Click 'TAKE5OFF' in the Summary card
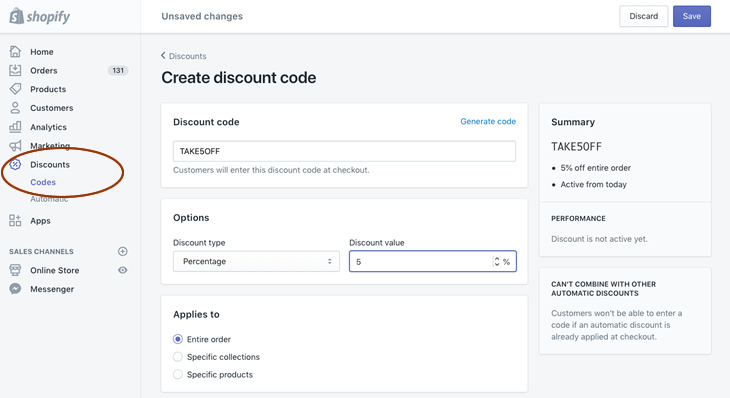Viewport: 730px width, 398px height. (576, 147)
